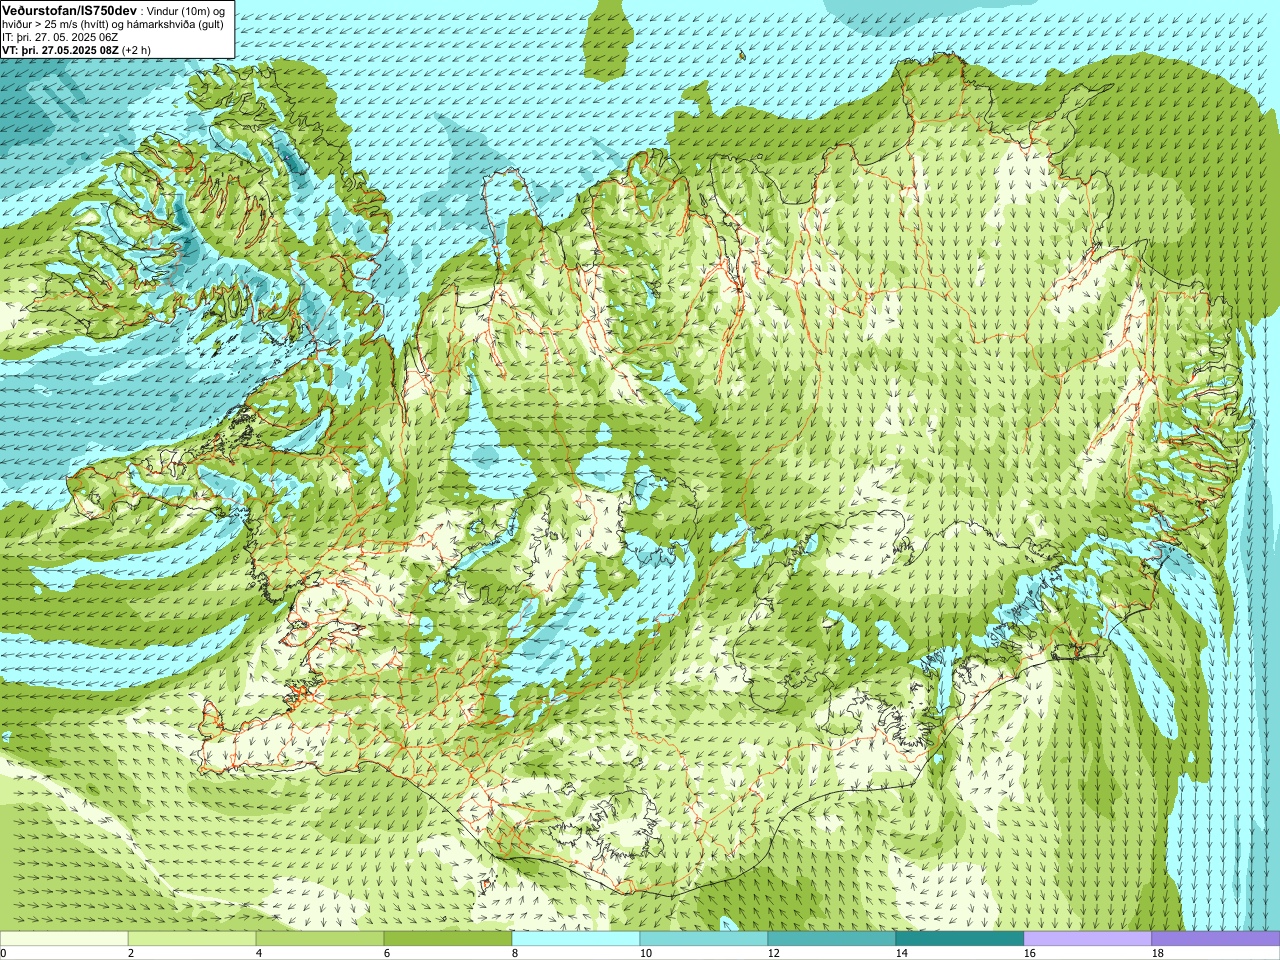Click the 'hviður > 25 m/s' description line
1280x960 pixels.
[x=113, y=23]
